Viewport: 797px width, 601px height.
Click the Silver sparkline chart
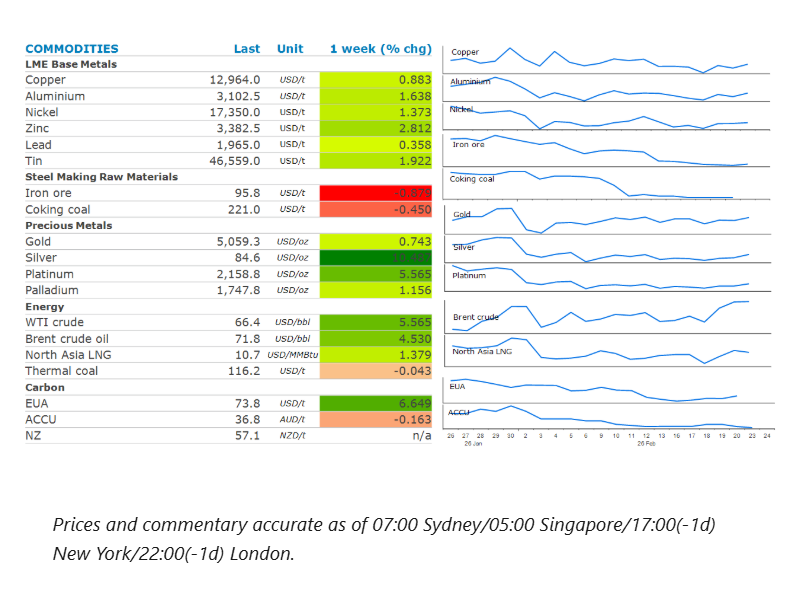pos(607,249)
